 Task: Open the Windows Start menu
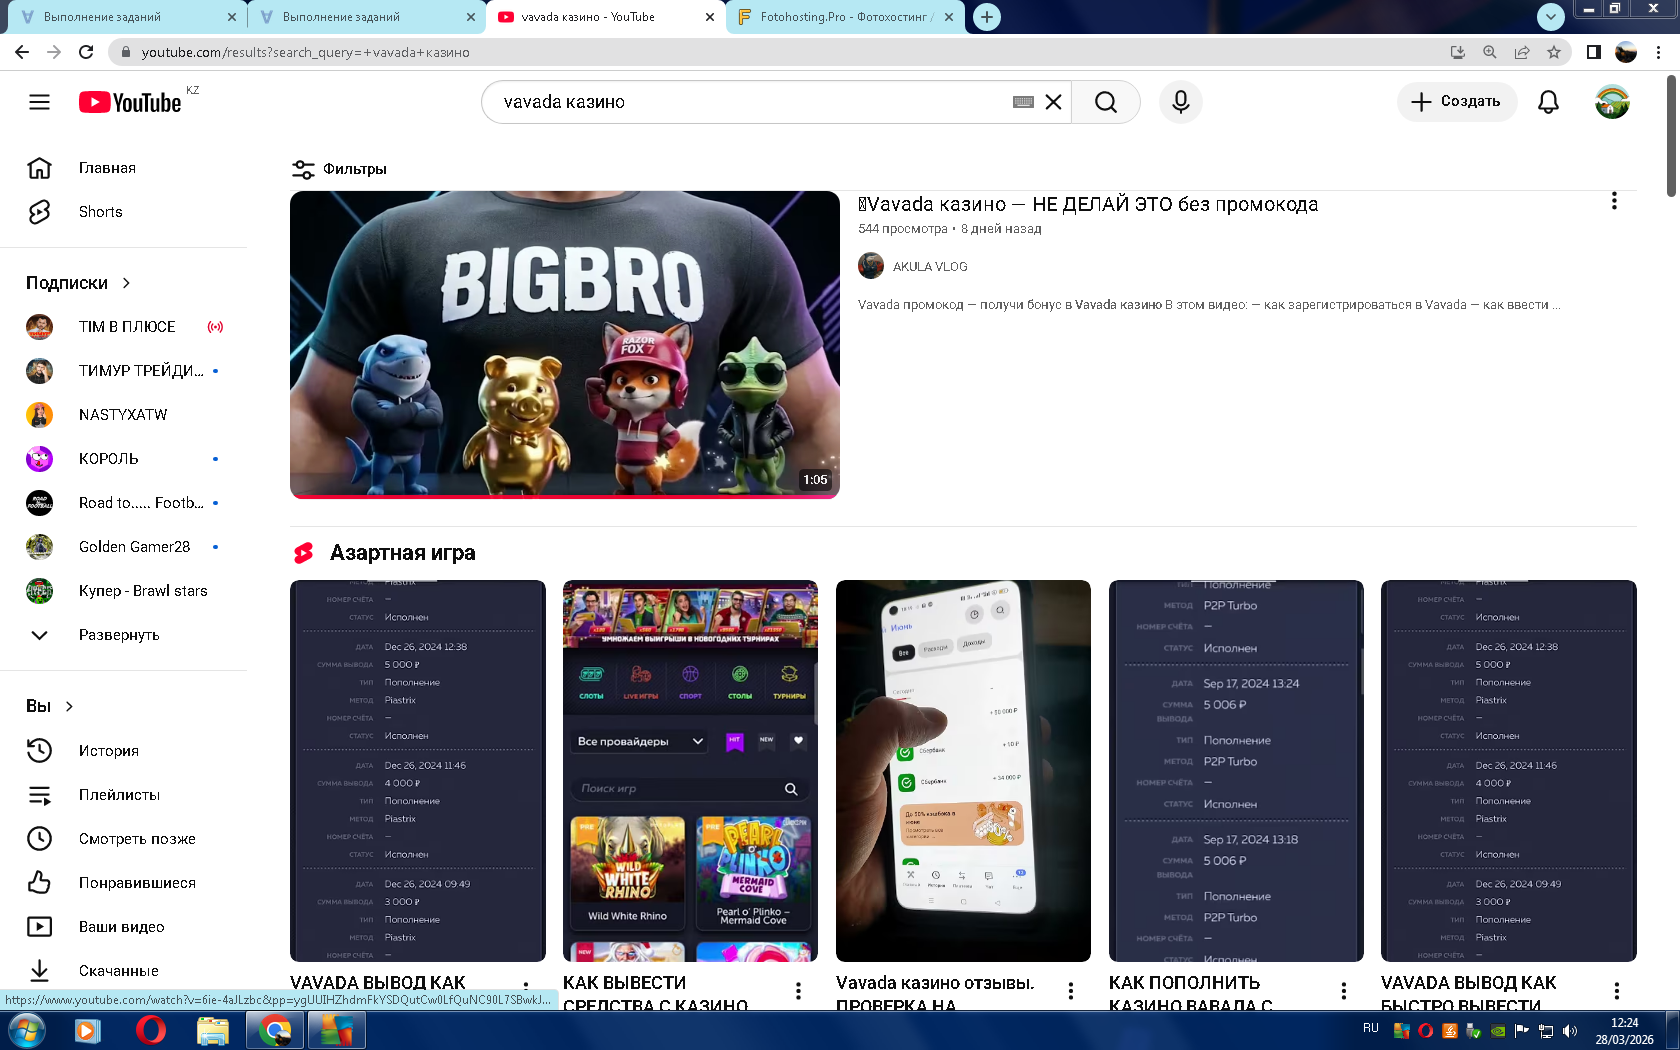tap(26, 1030)
